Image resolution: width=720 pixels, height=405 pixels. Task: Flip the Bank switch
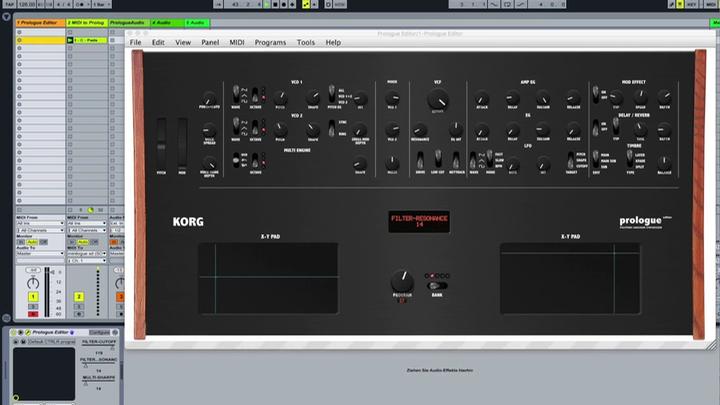[x=437, y=286]
